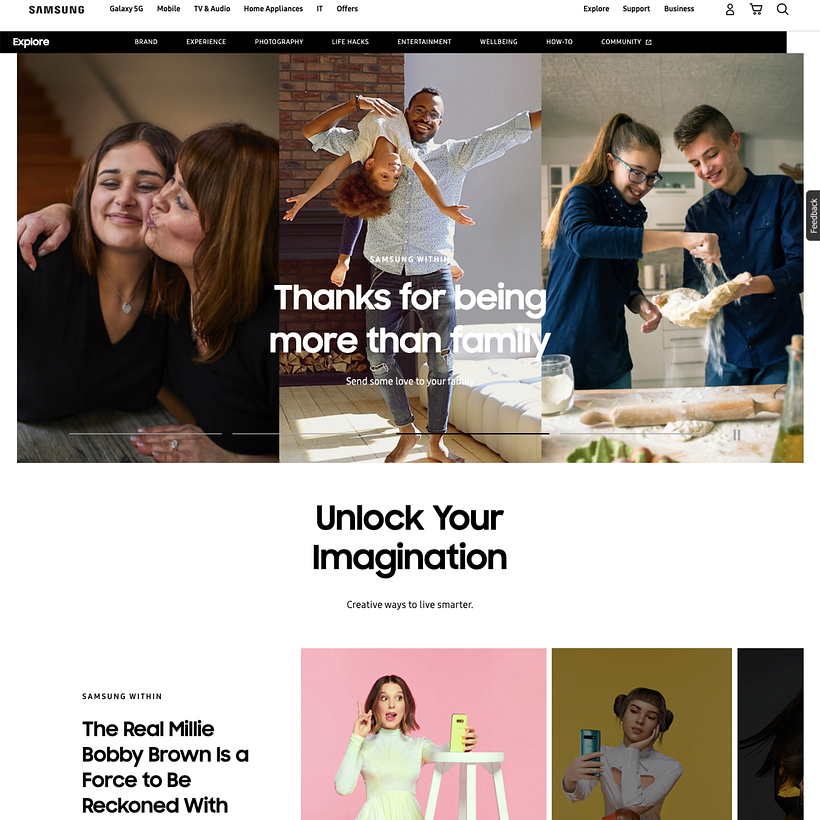The height and width of the screenshot is (820, 820).
Task: Go to Life Hacks section
Action: tap(350, 42)
